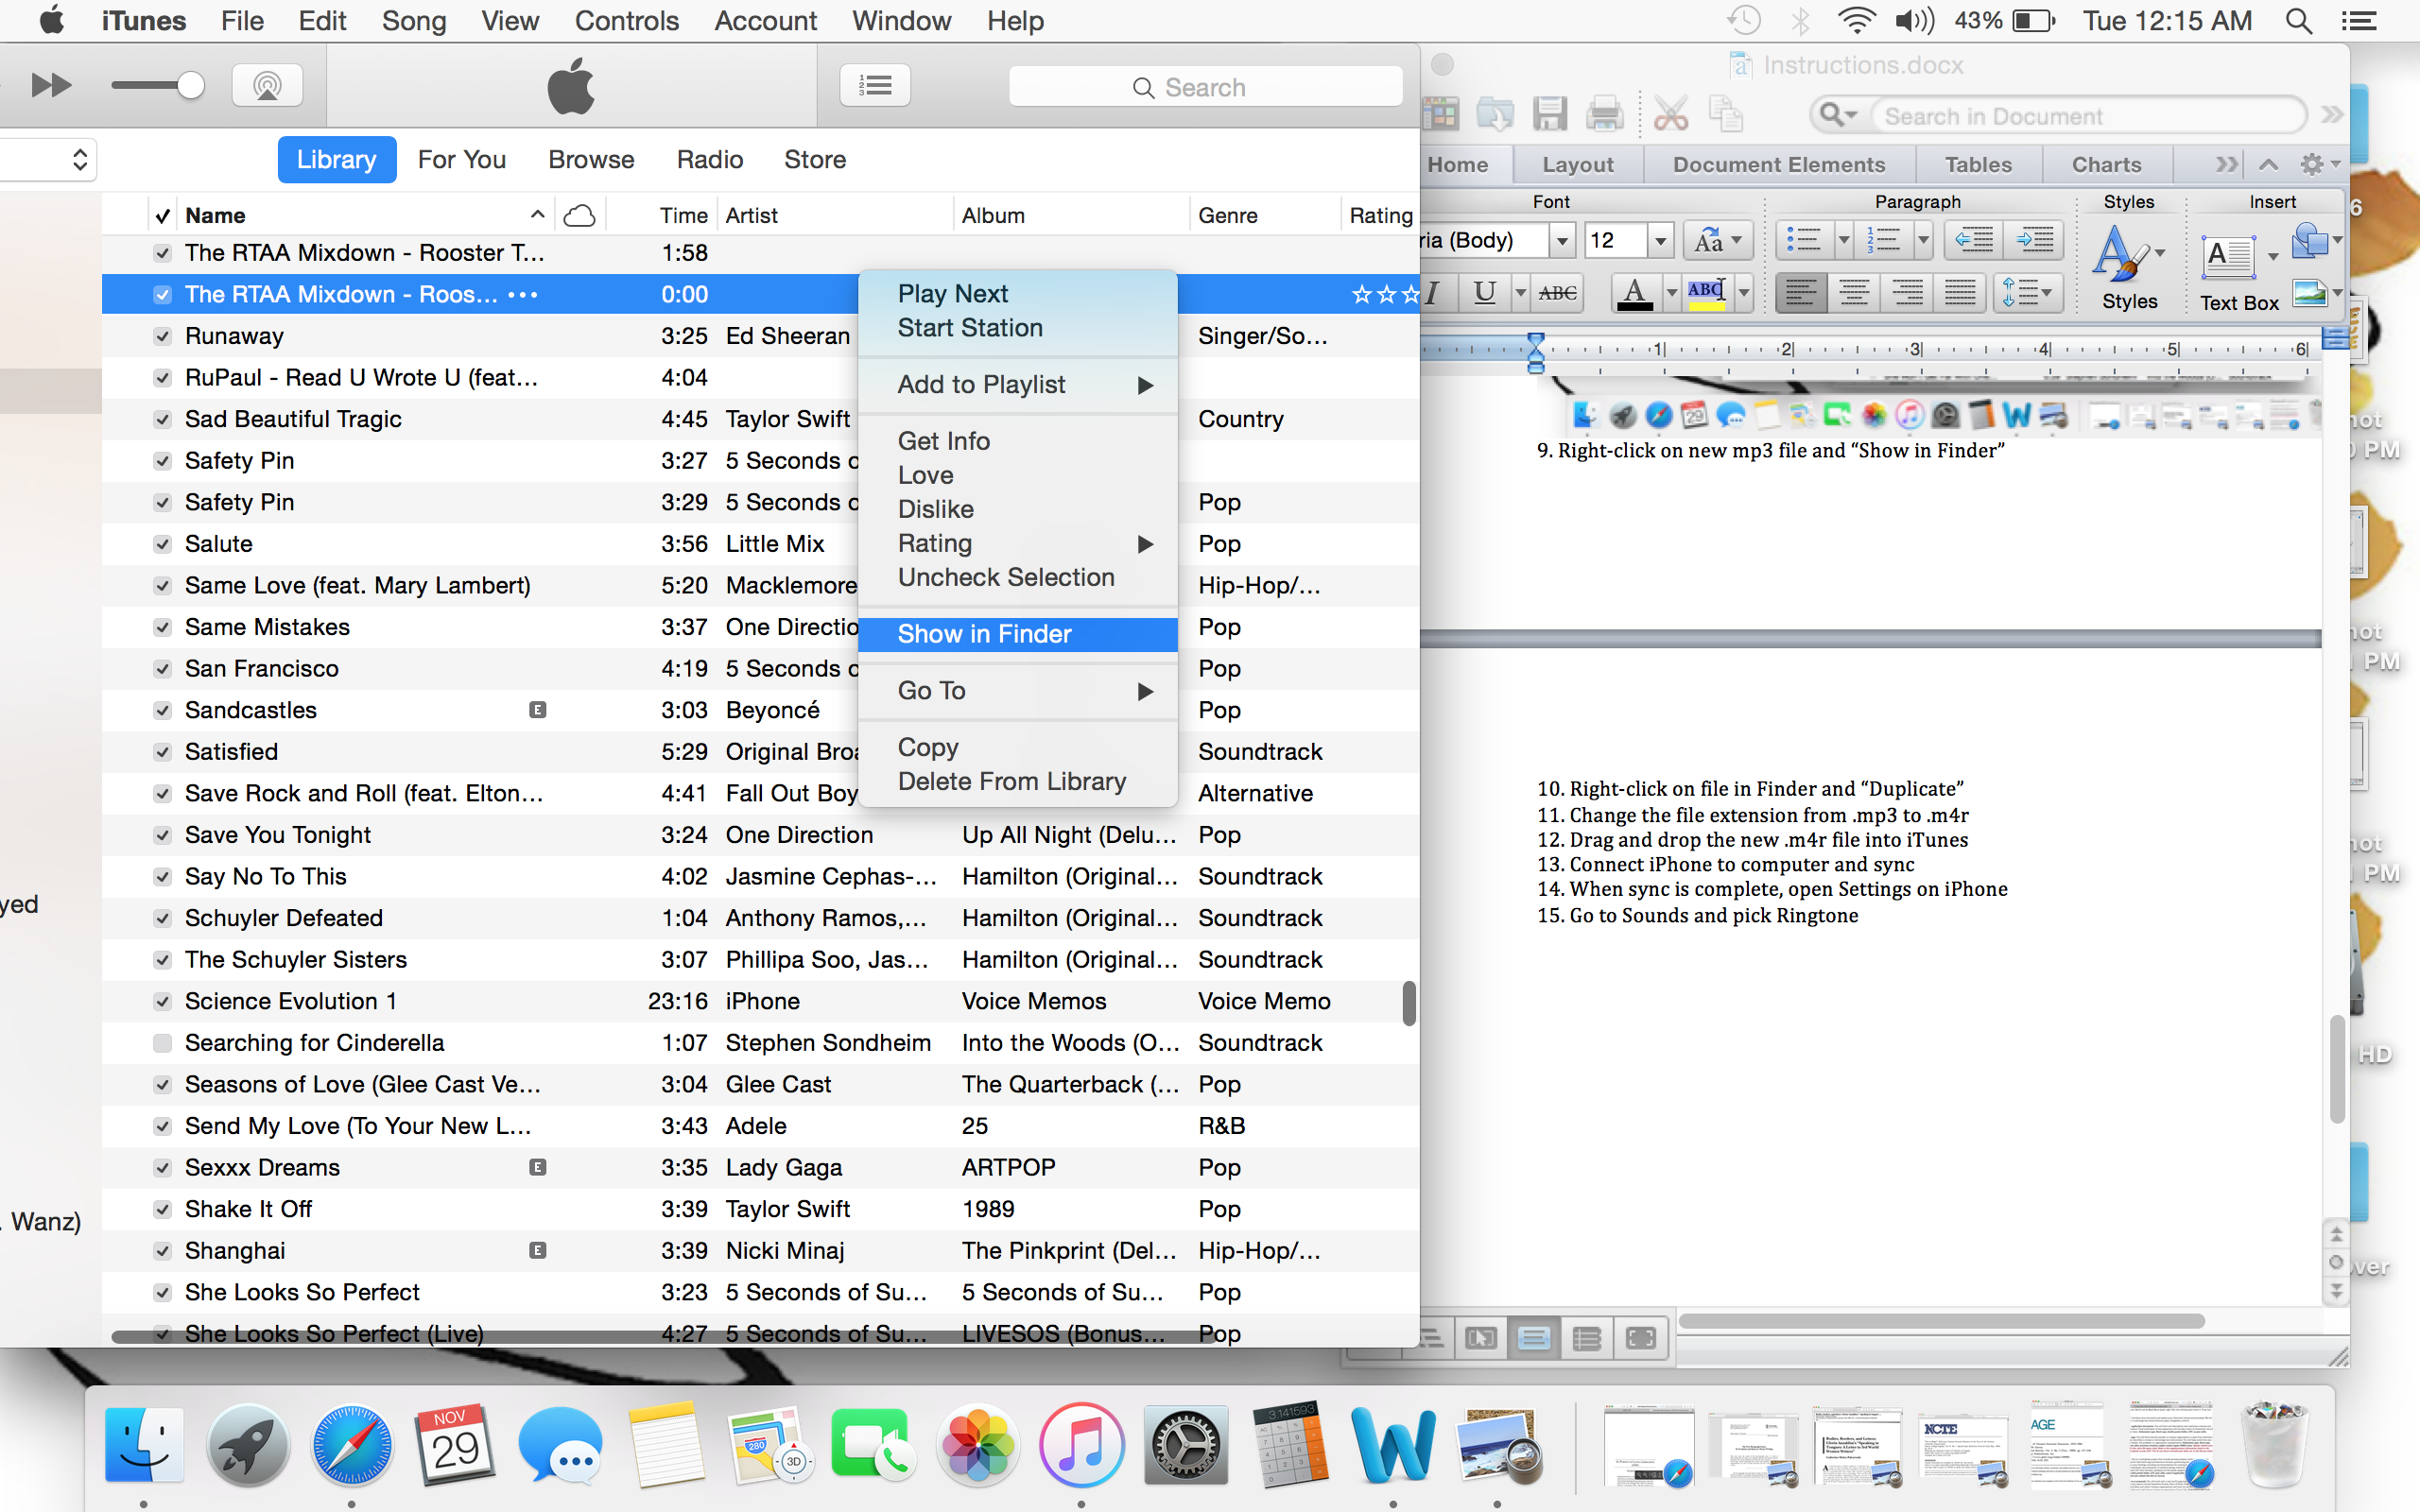Check the Searching for Cinderella checkbox
The image size is (2420, 1512).
162,1043
